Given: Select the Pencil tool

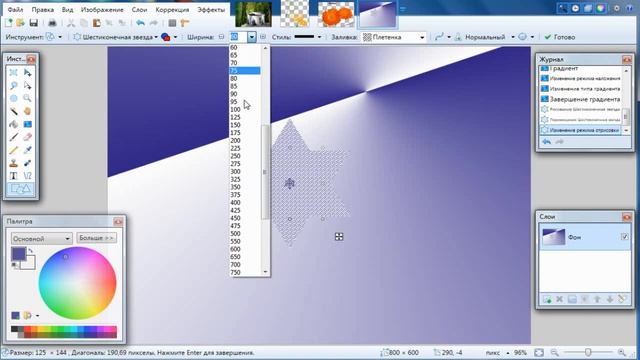Looking at the screenshot, I should click(x=14, y=150).
